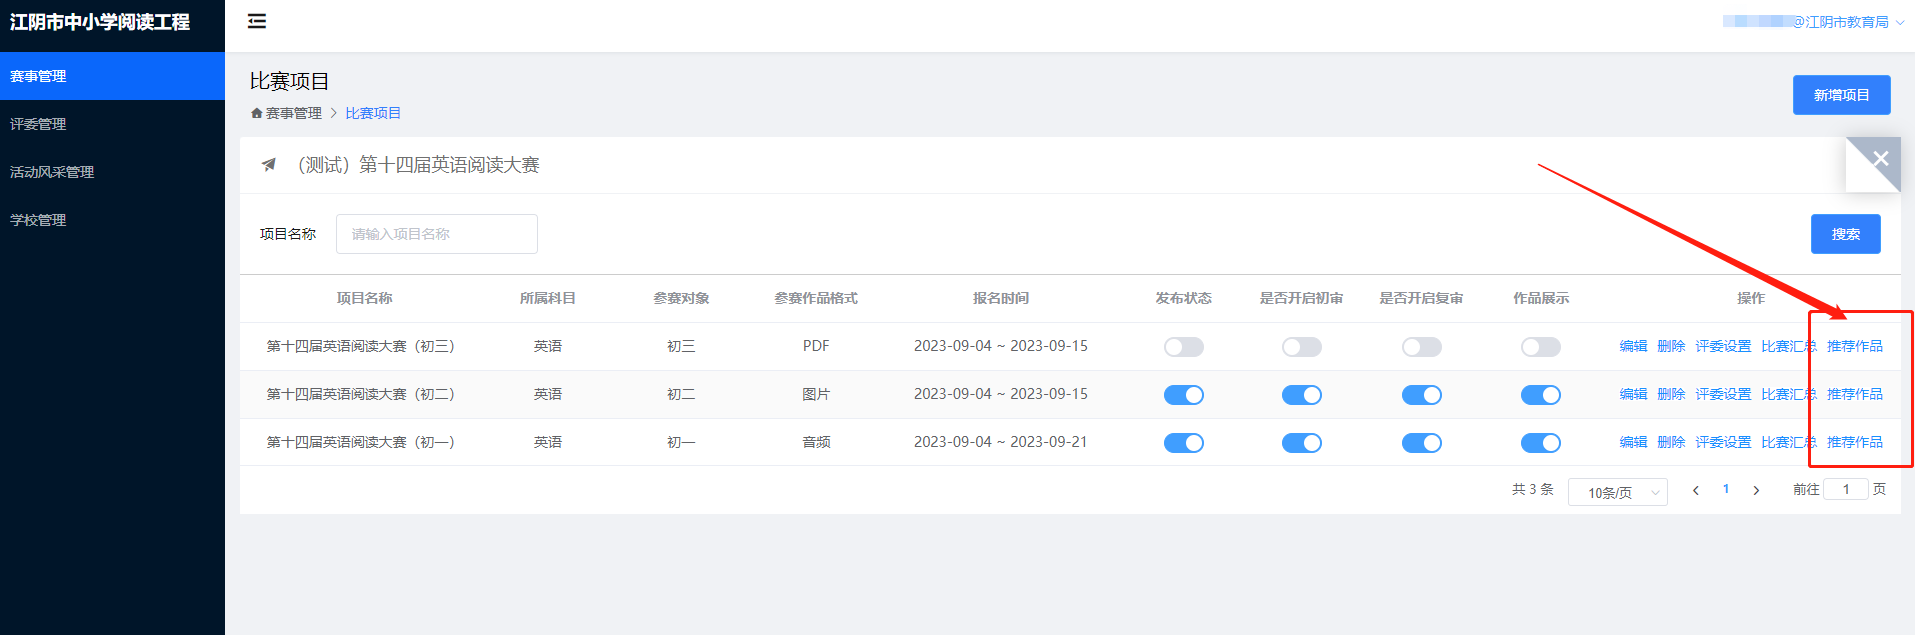Collapse the sidebar with the hamburger icon
The width and height of the screenshot is (1915, 635).
click(257, 21)
